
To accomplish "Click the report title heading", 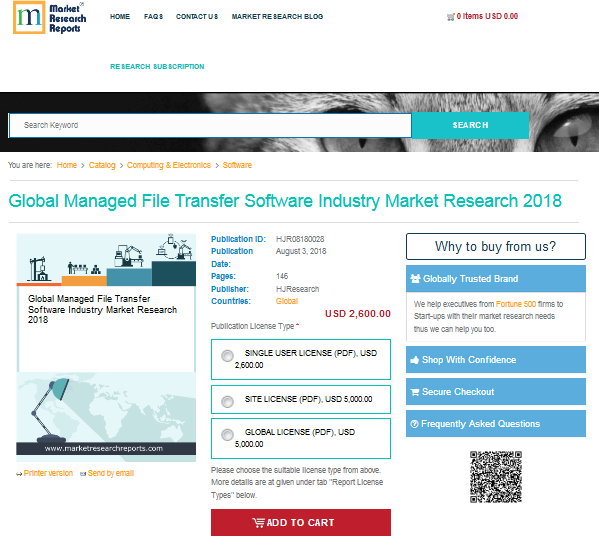I will [x=285, y=201].
